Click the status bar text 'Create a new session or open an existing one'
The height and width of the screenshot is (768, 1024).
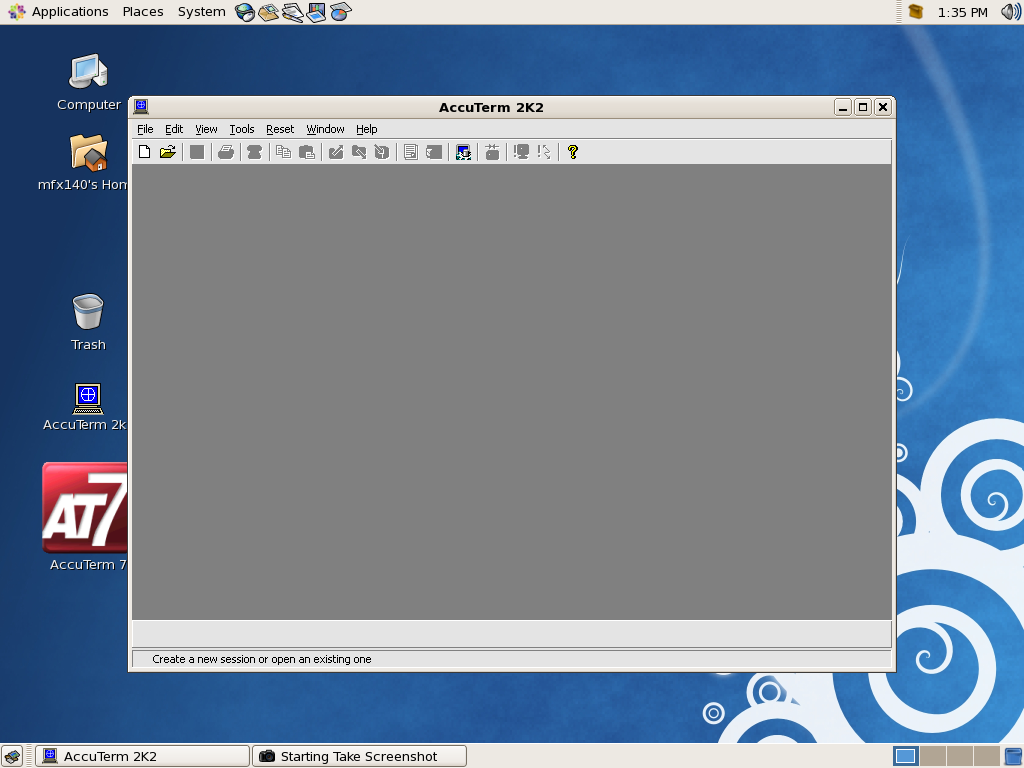pyautogui.click(x=262, y=660)
